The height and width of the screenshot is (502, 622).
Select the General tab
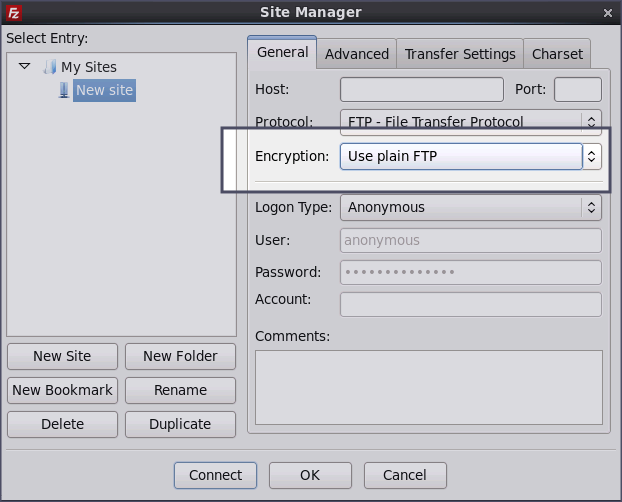click(282, 53)
